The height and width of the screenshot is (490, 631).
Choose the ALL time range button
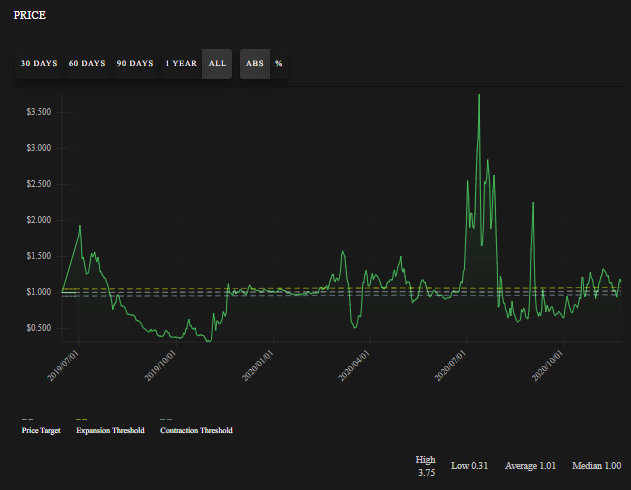217,64
